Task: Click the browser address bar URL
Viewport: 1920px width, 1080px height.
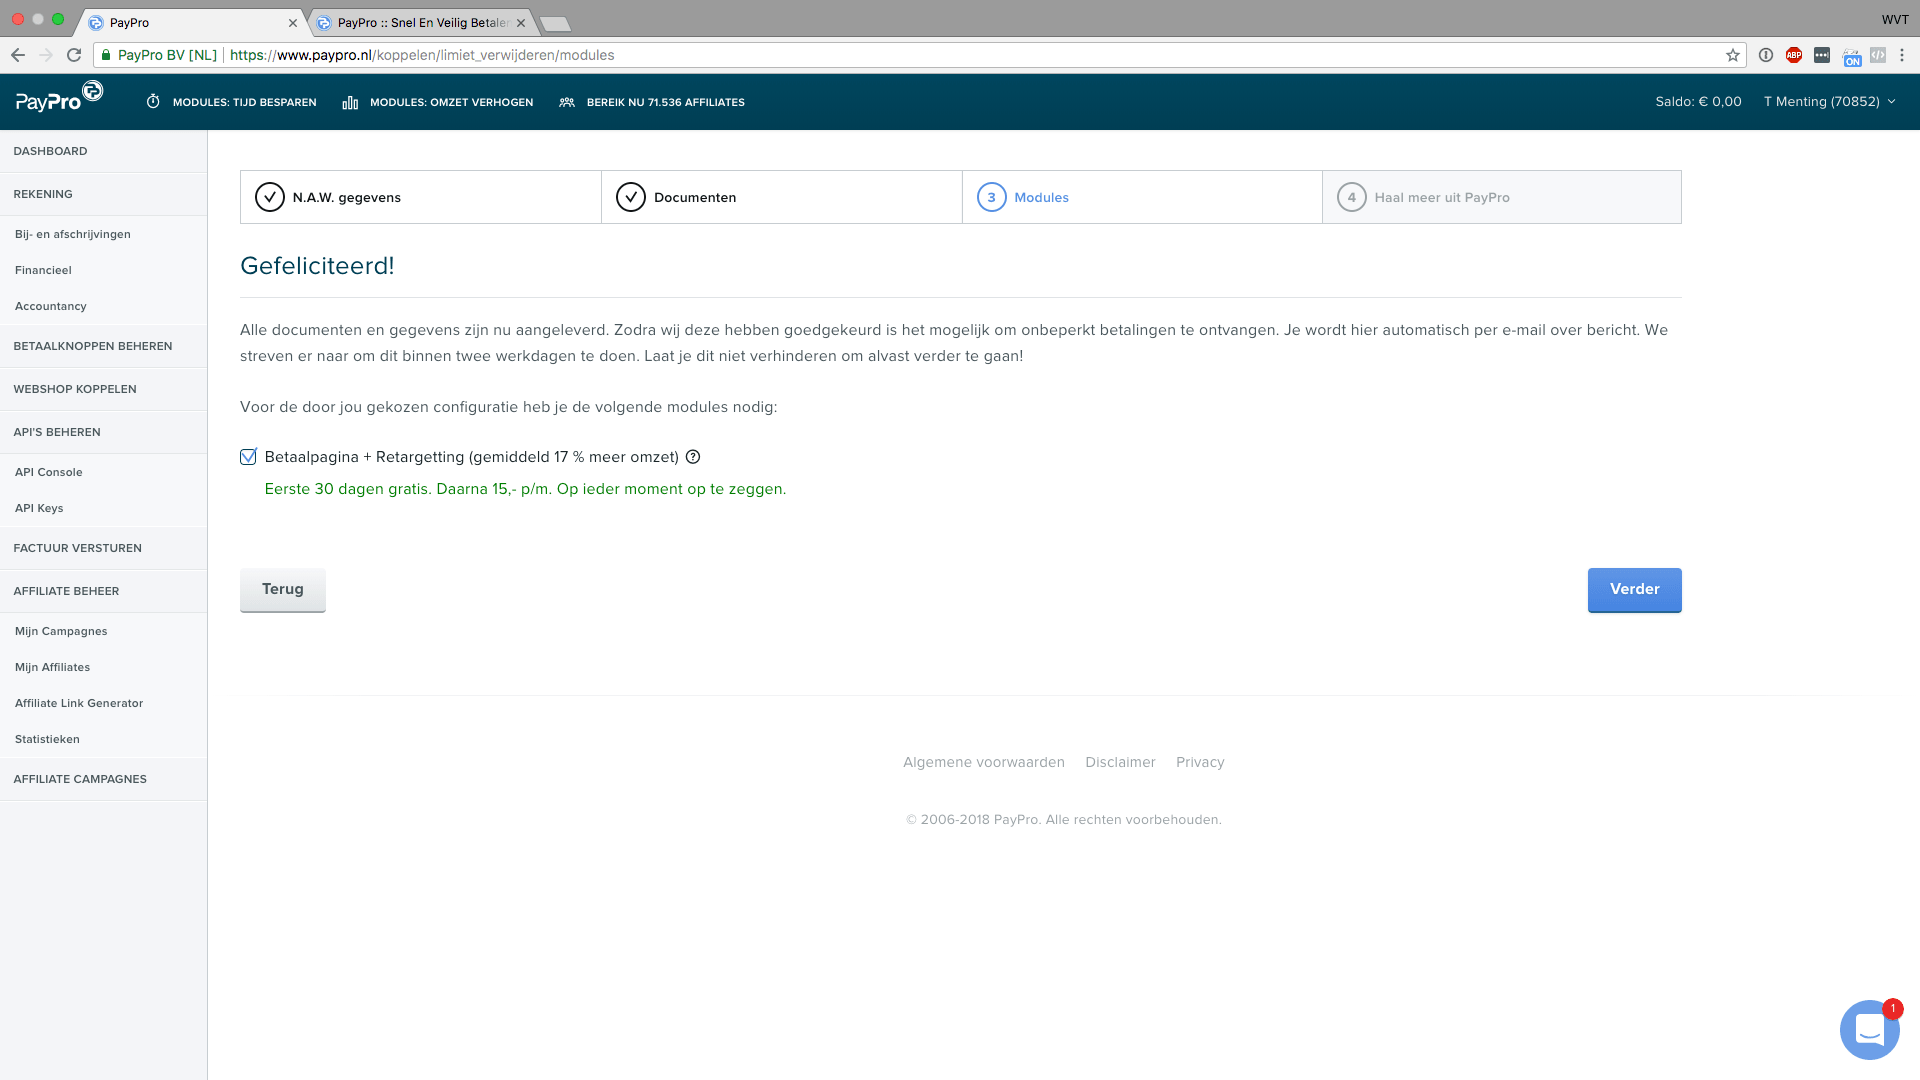Action: click(422, 55)
